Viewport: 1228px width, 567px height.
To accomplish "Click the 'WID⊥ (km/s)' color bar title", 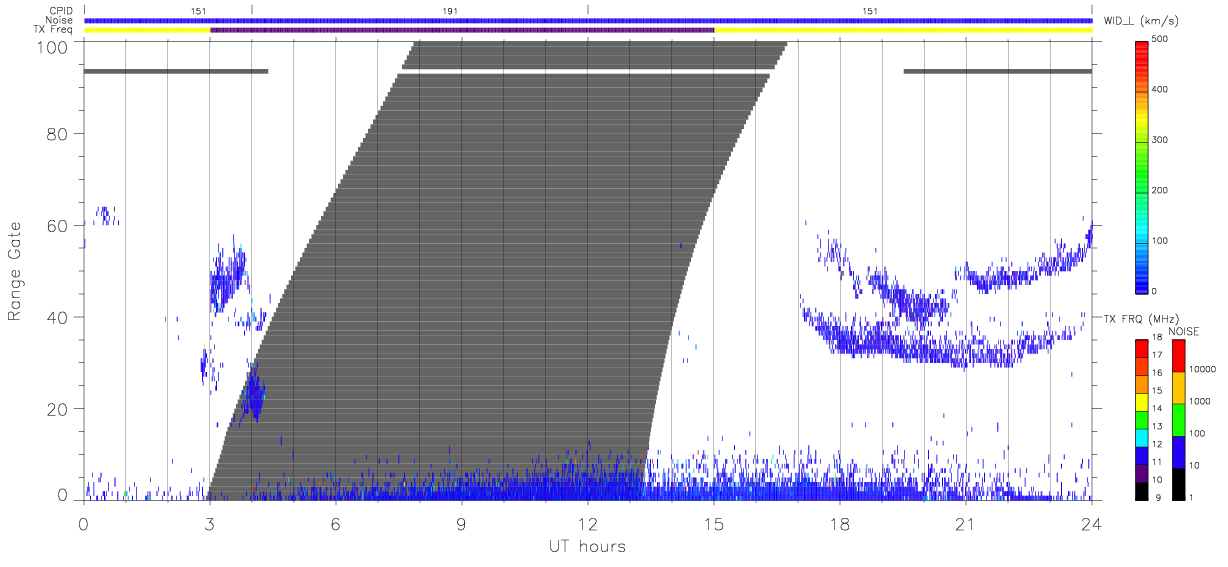I will coord(1142,20).
